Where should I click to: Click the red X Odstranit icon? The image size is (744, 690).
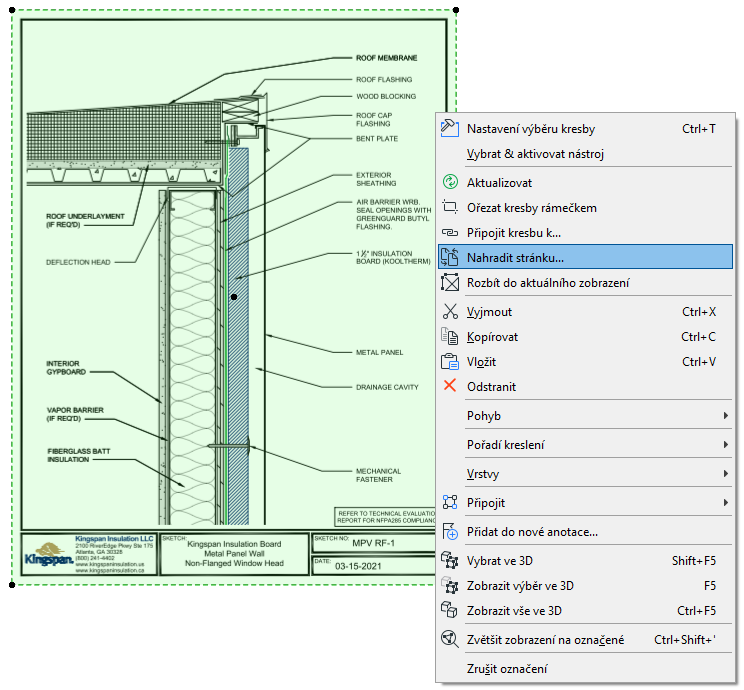tap(449, 387)
